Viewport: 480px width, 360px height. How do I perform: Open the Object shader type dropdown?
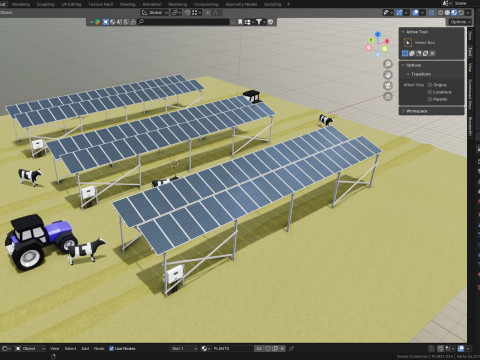(x=31, y=348)
